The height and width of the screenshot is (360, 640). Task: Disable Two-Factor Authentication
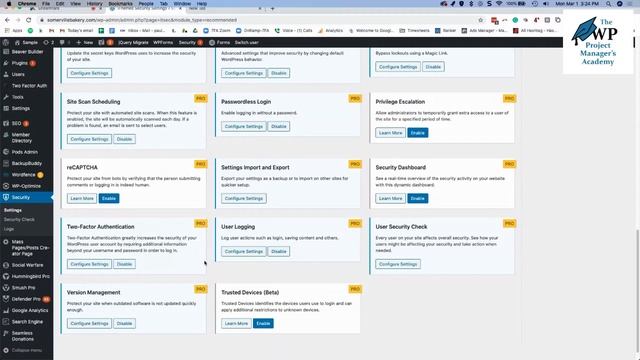(x=124, y=264)
